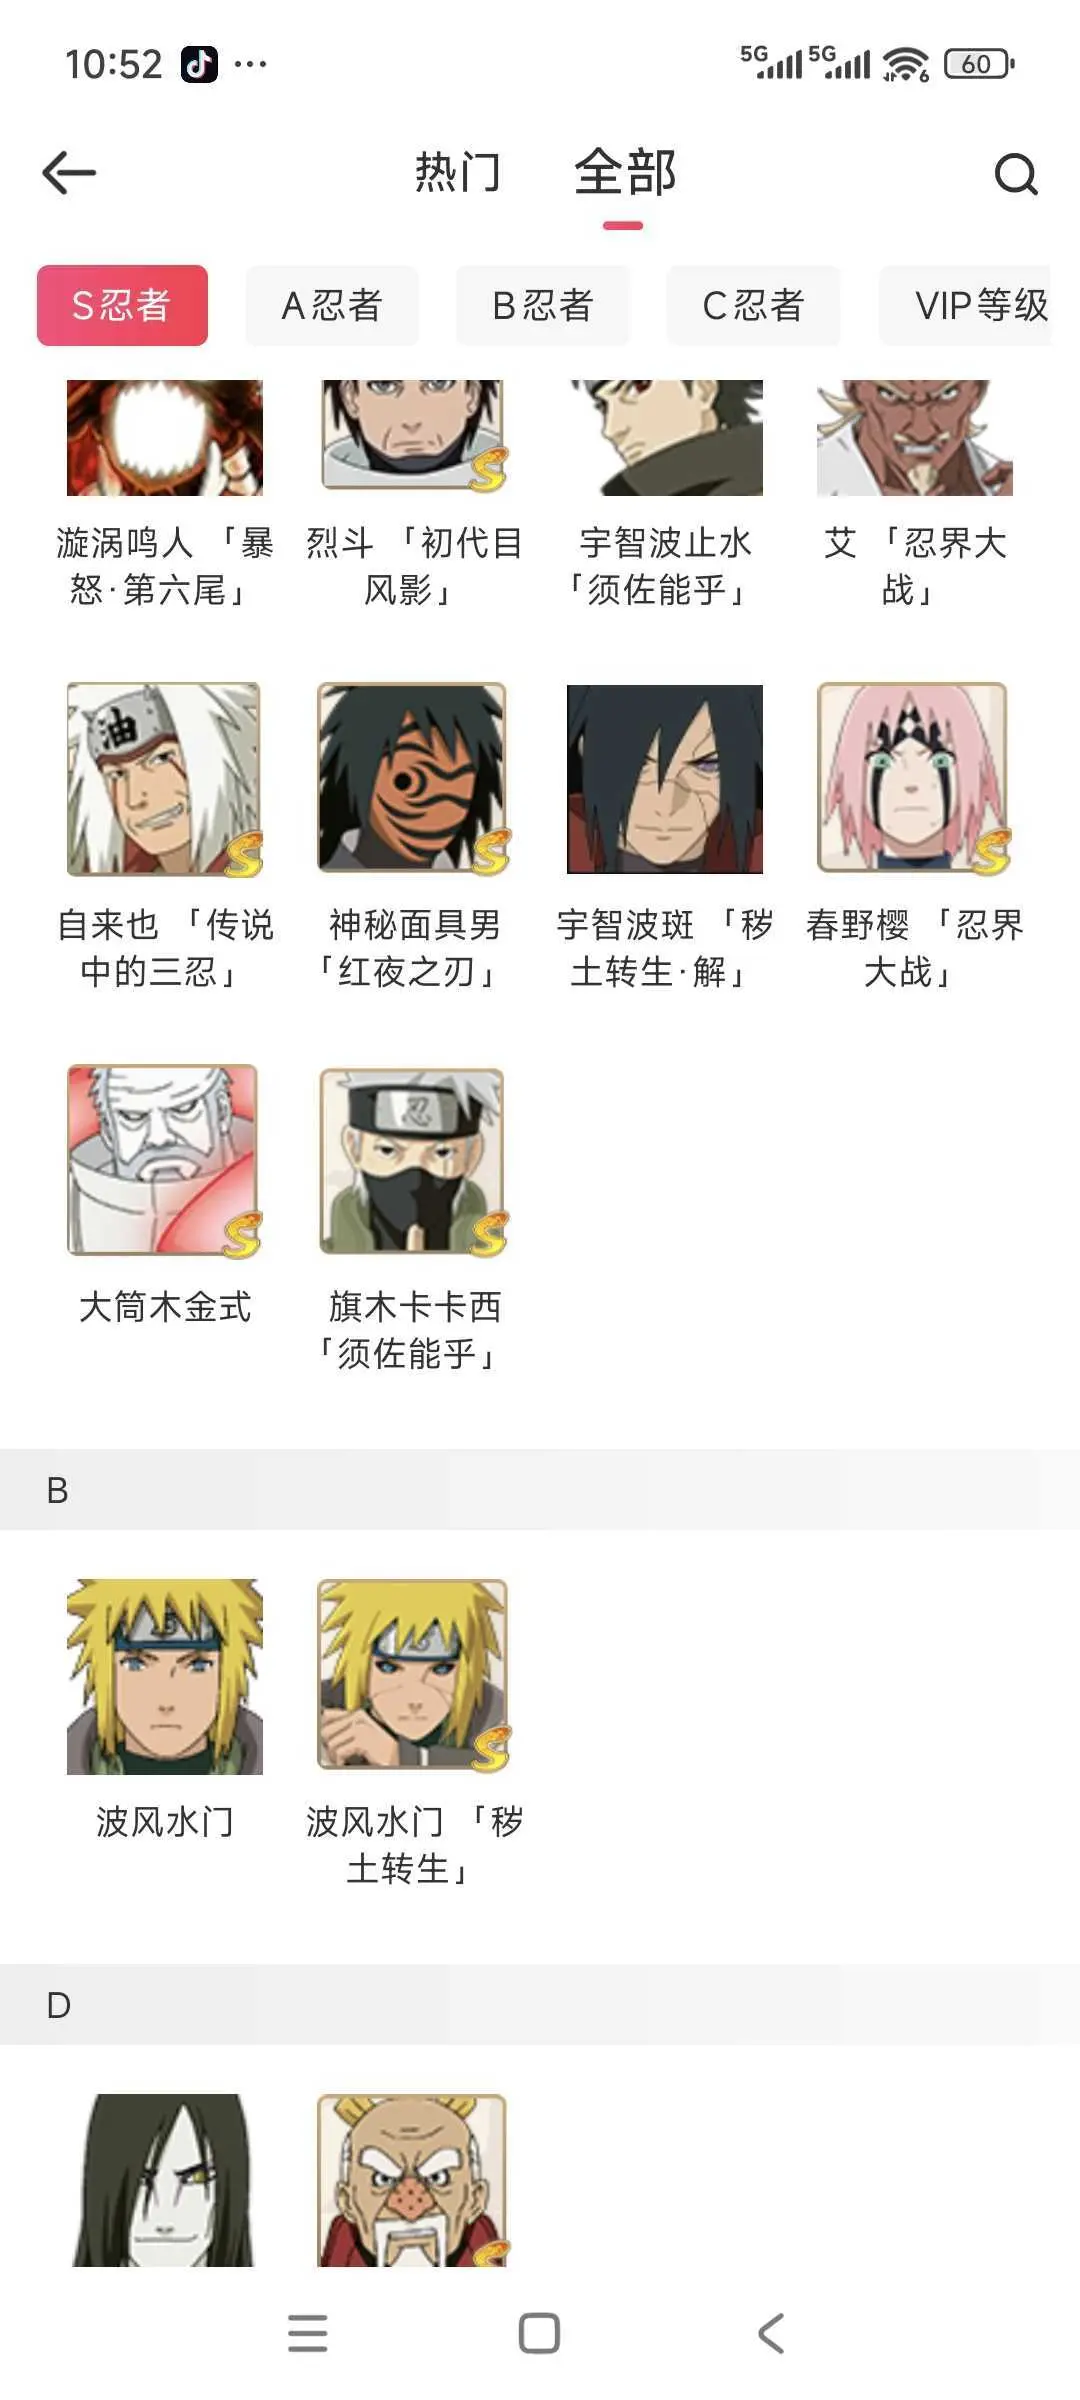The image size is (1080, 2400).
Task: Tap the Android back chevron icon
Action: click(771, 2333)
